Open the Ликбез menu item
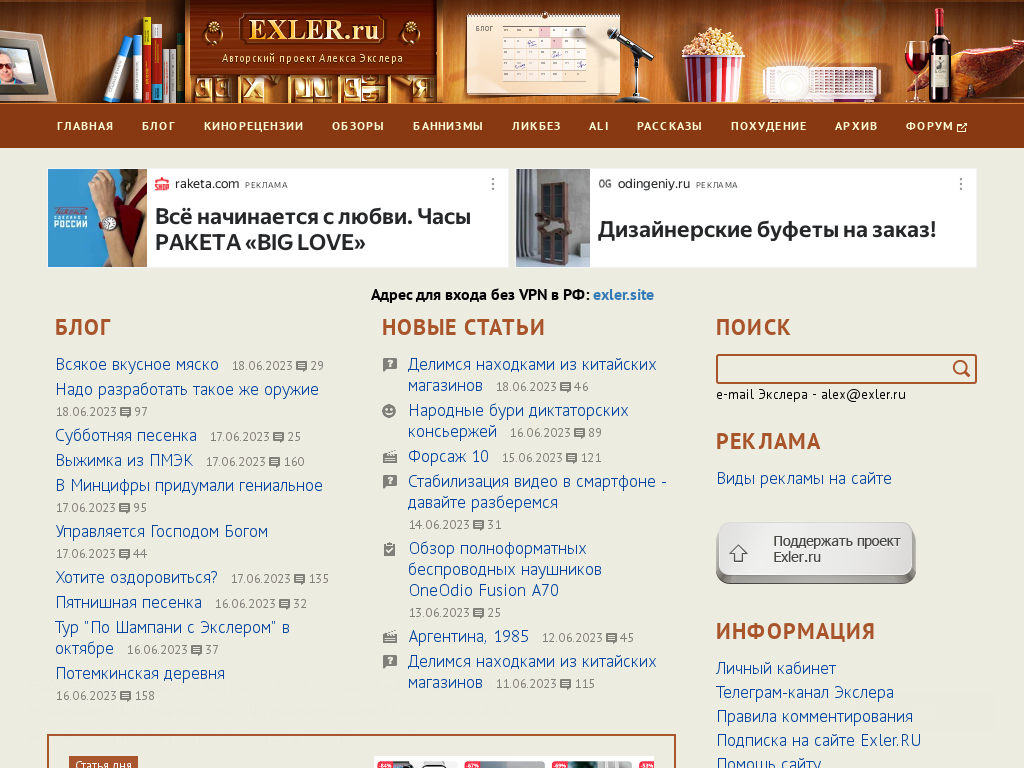The image size is (1024, 768). point(536,126)
